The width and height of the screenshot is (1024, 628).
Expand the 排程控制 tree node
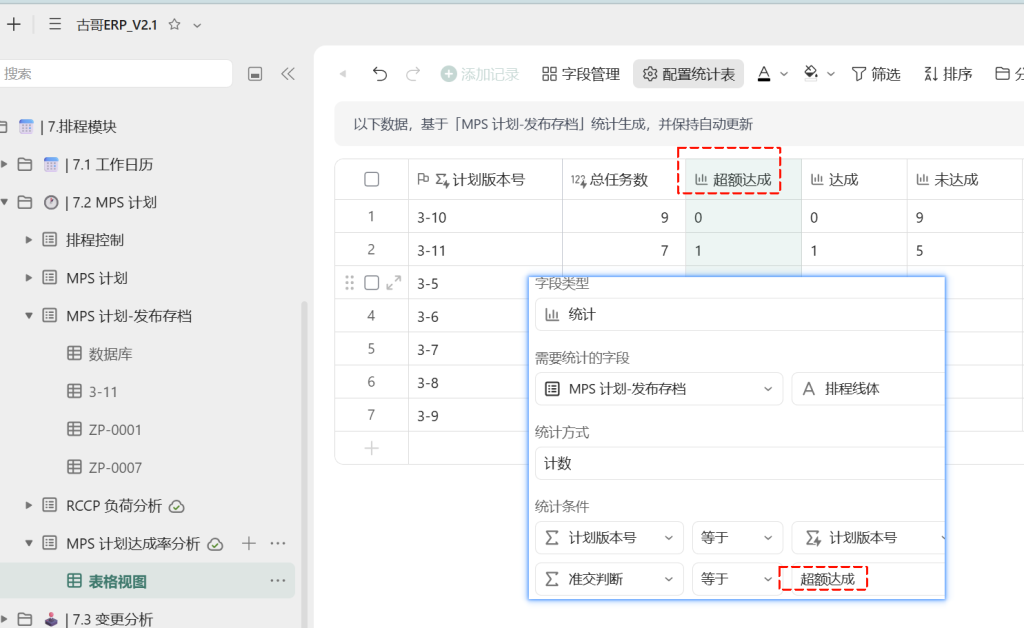(29, 240)
